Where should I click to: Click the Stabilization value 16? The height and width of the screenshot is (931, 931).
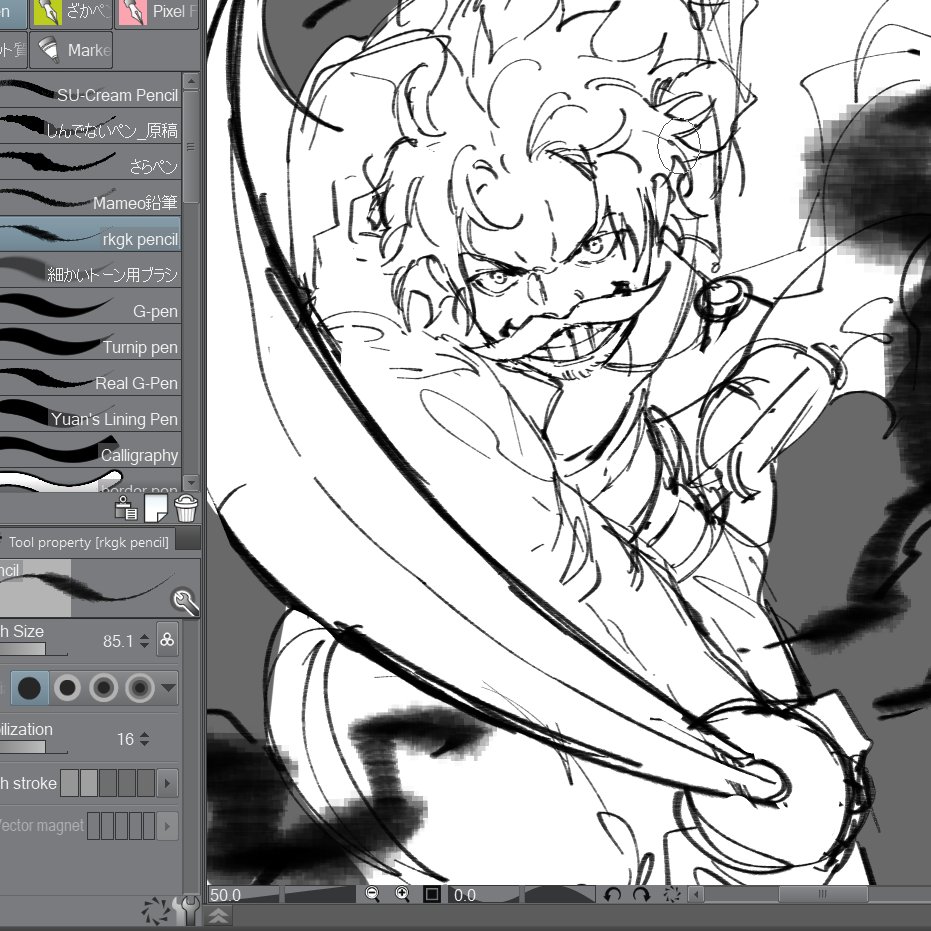(125, 739)
